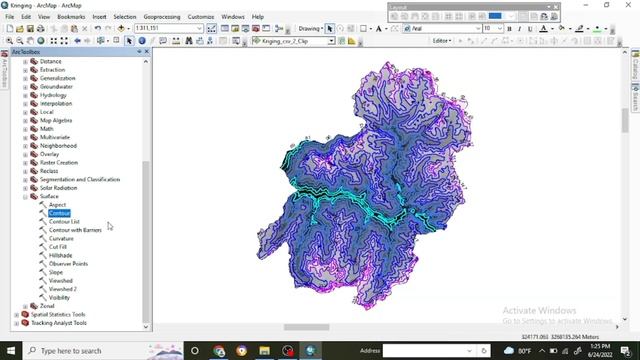Choose the rectangle drawing tool

(363, 29)
